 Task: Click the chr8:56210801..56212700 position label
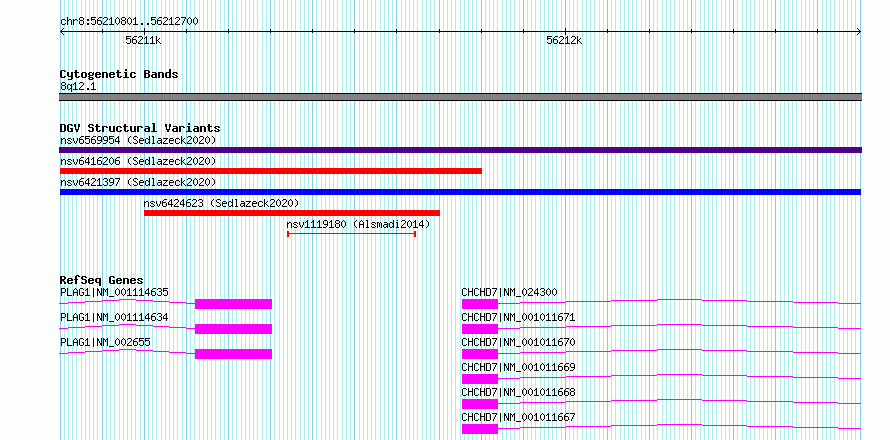pos(129,22)
